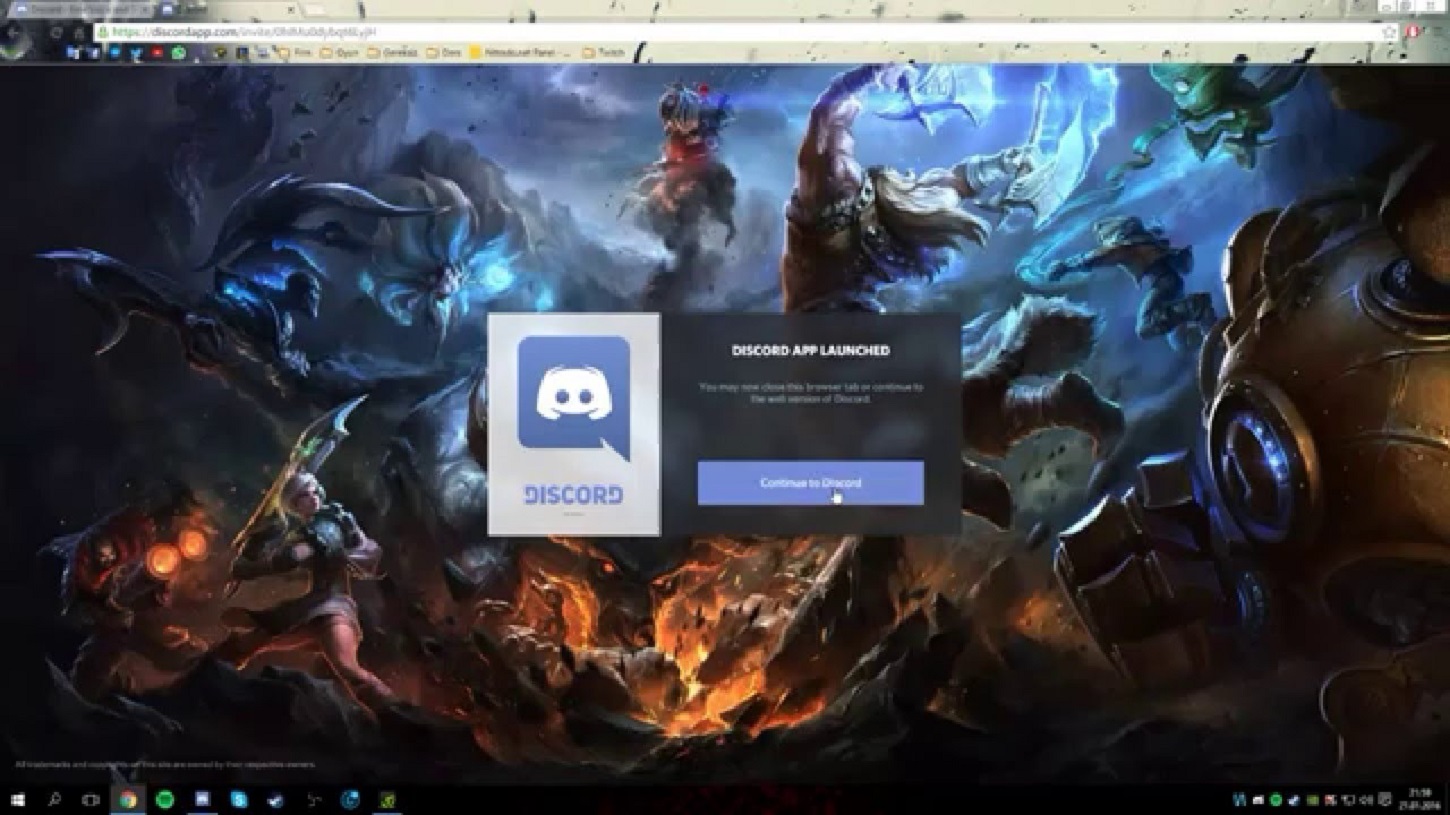
Task: Click the Discord logo in the invite card
Action: [x=573, y=398]
